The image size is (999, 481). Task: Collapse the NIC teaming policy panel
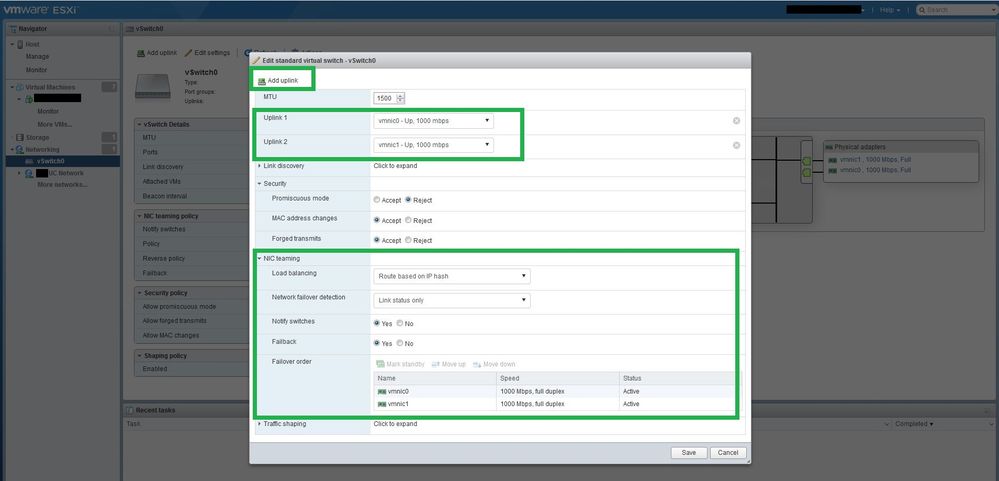140,216
